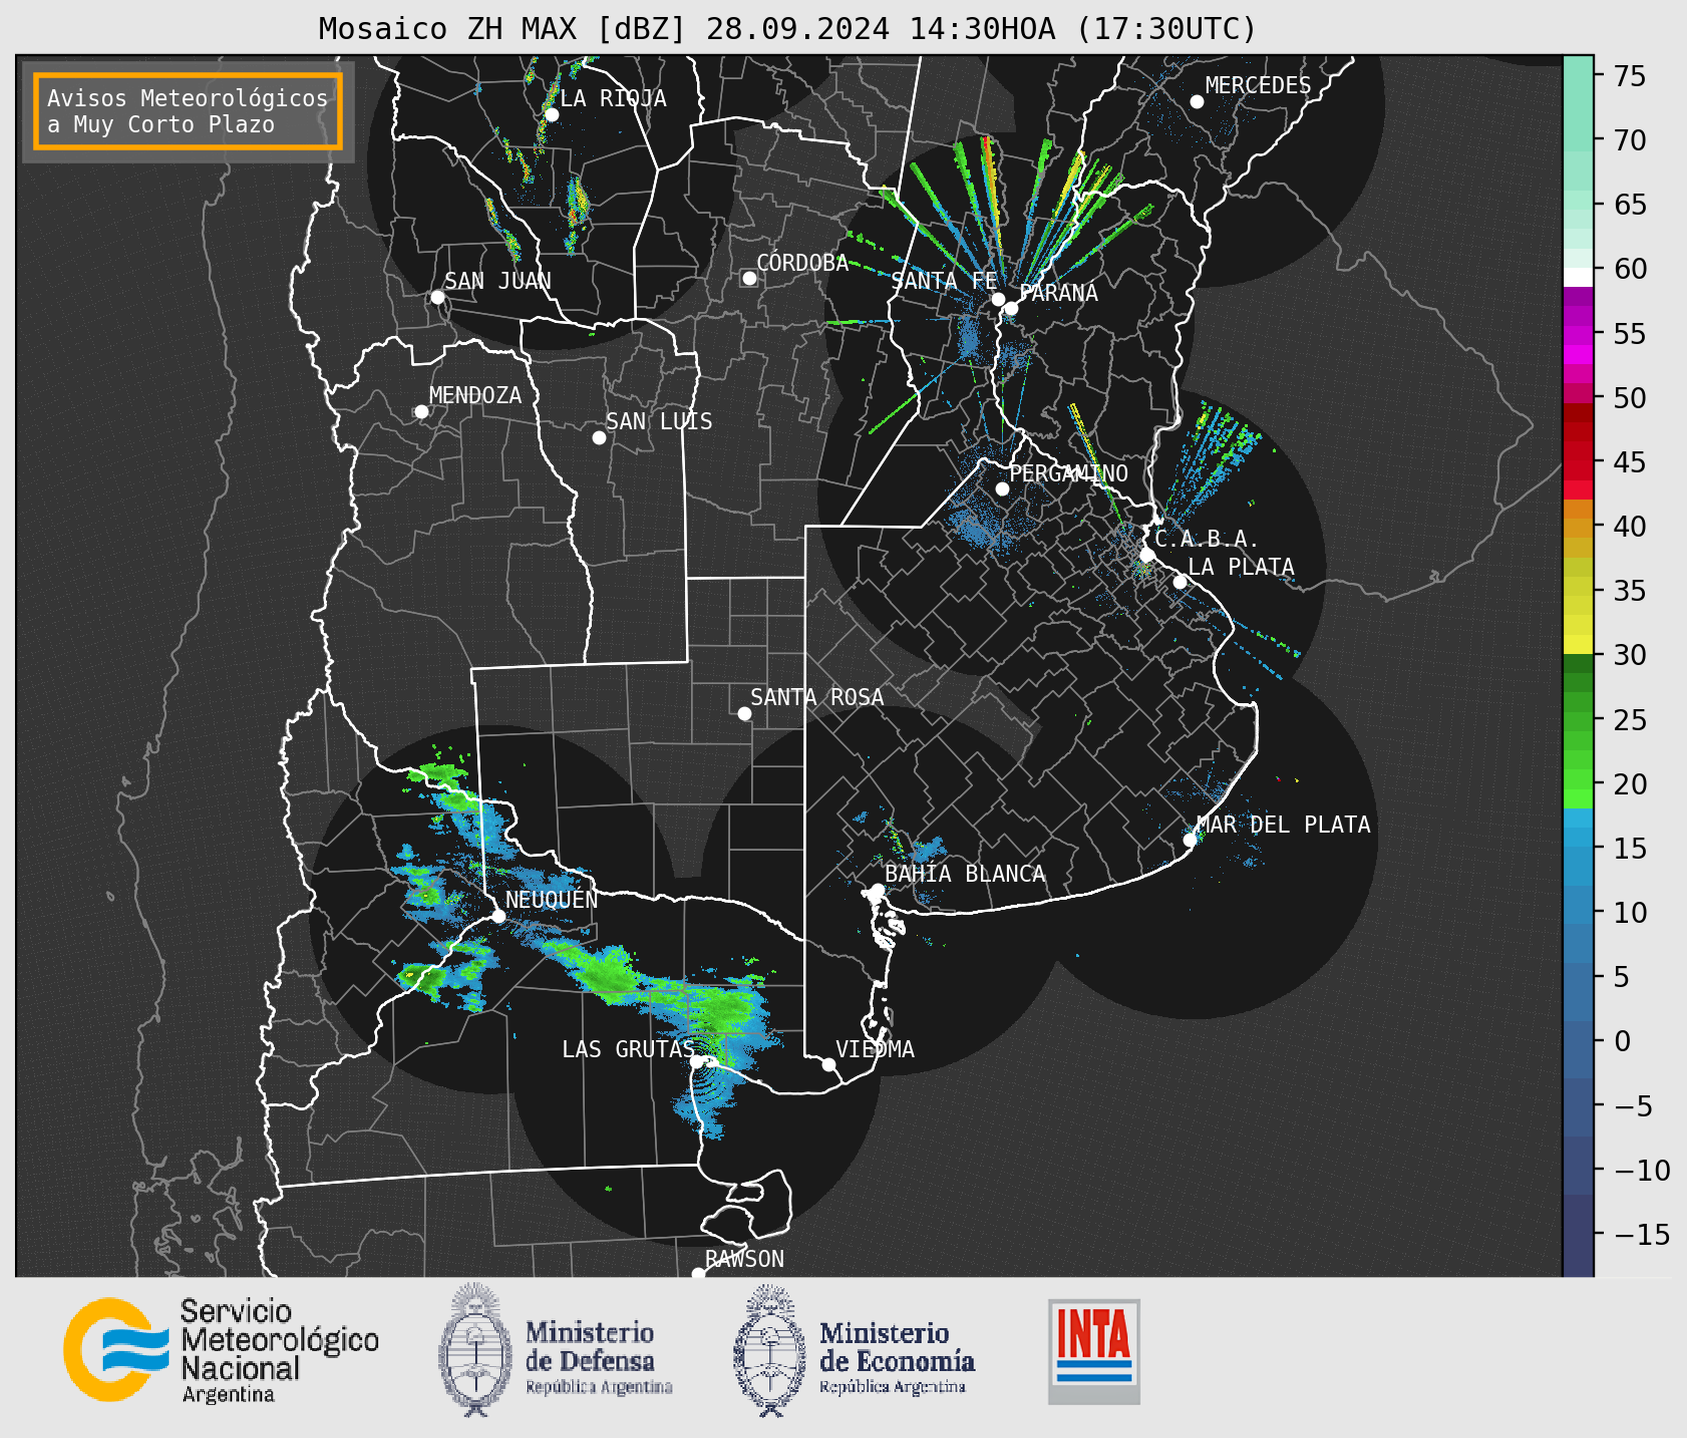This screenshot has width=1687, height=1438.
Task: Select the La Plata city marker
Action: point(1180,582)
